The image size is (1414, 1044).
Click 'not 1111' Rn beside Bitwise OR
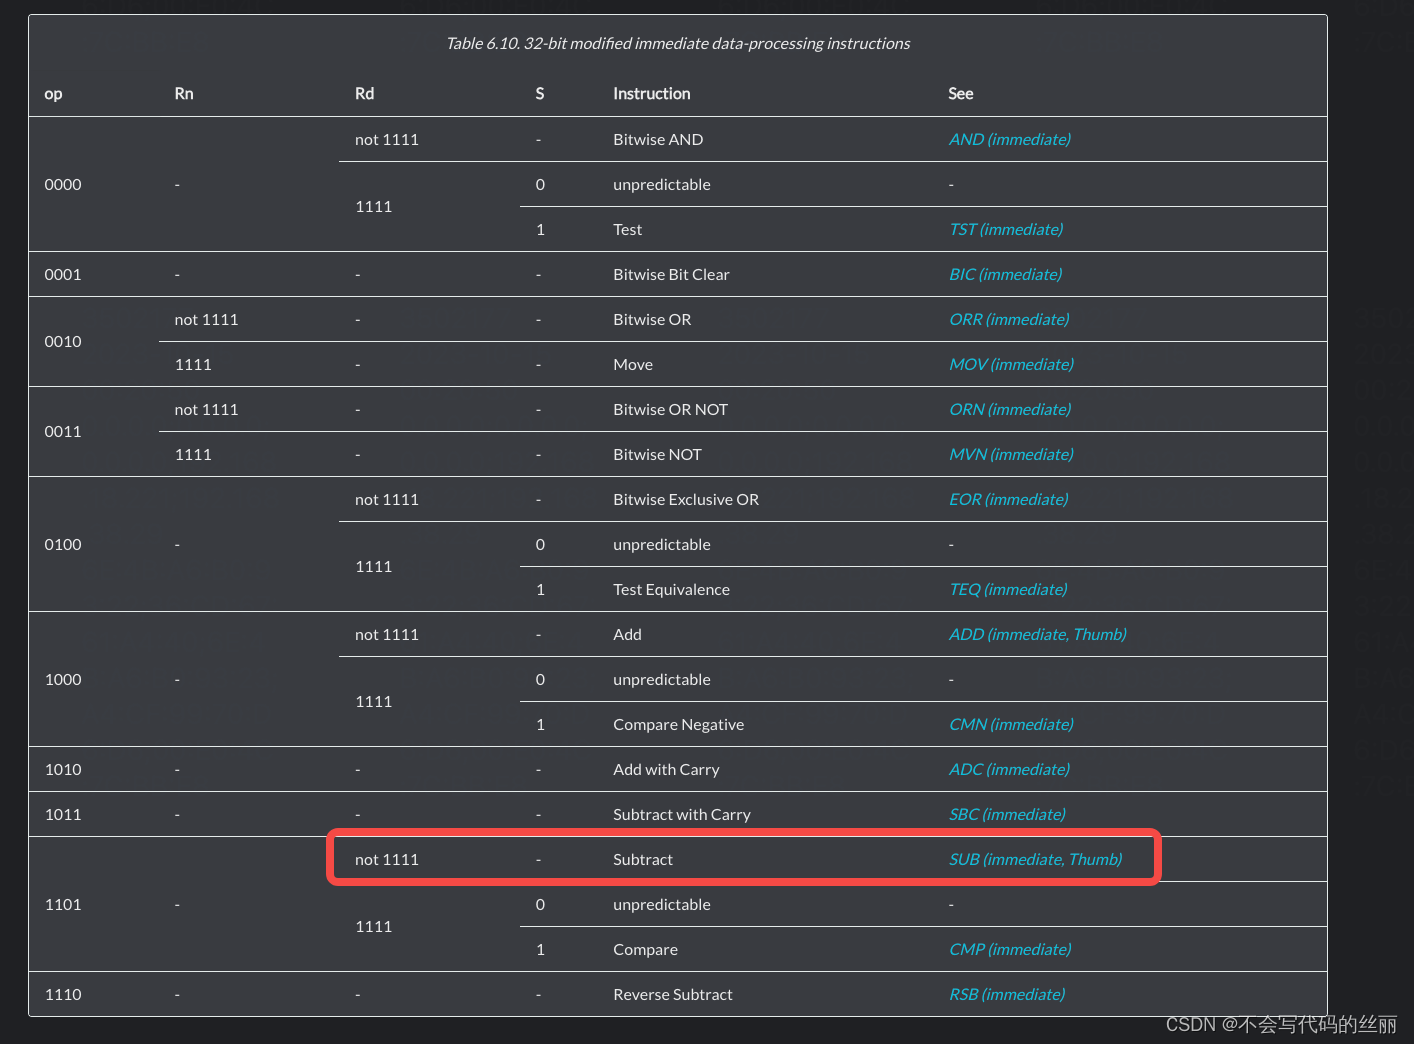[x=206, y=320]
